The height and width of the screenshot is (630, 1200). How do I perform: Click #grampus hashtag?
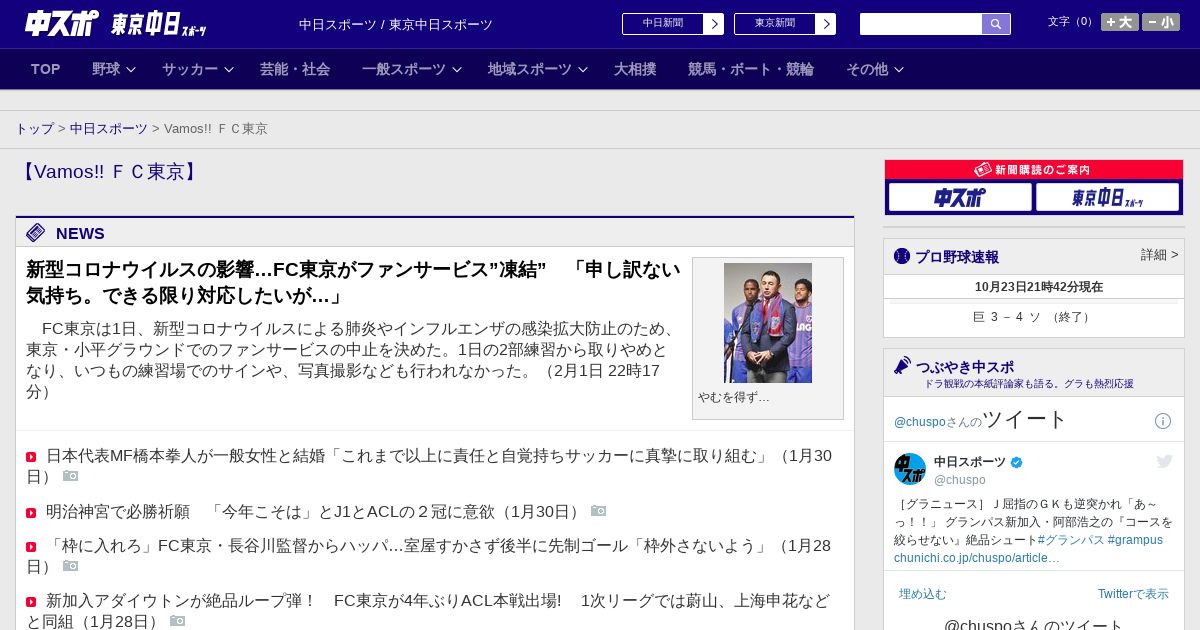[x=1135, y=540]
